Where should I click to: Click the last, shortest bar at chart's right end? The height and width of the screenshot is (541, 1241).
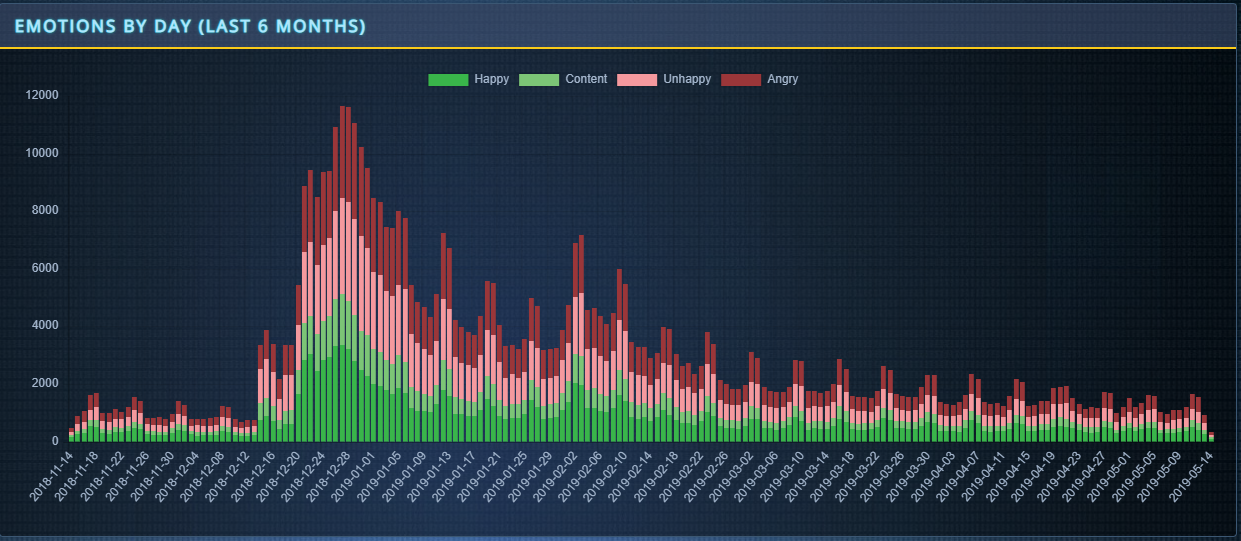1211,437
